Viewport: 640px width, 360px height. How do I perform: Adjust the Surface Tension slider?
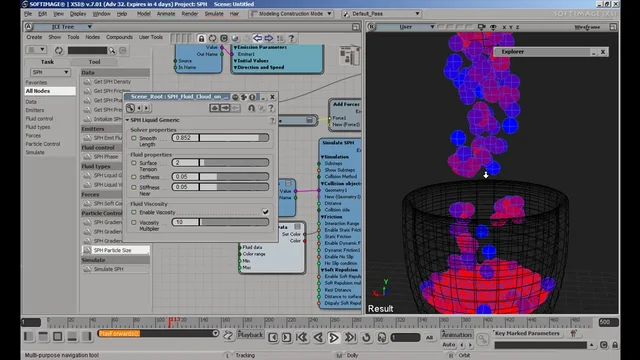(x=234, y=162)
